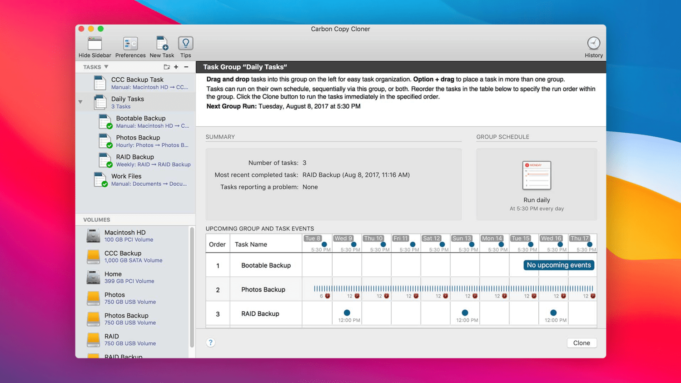Image resolution: width=681 pixels, height=383 pixels.
Task: Open the Tips lightbulb icon
Action: [185, 43]
